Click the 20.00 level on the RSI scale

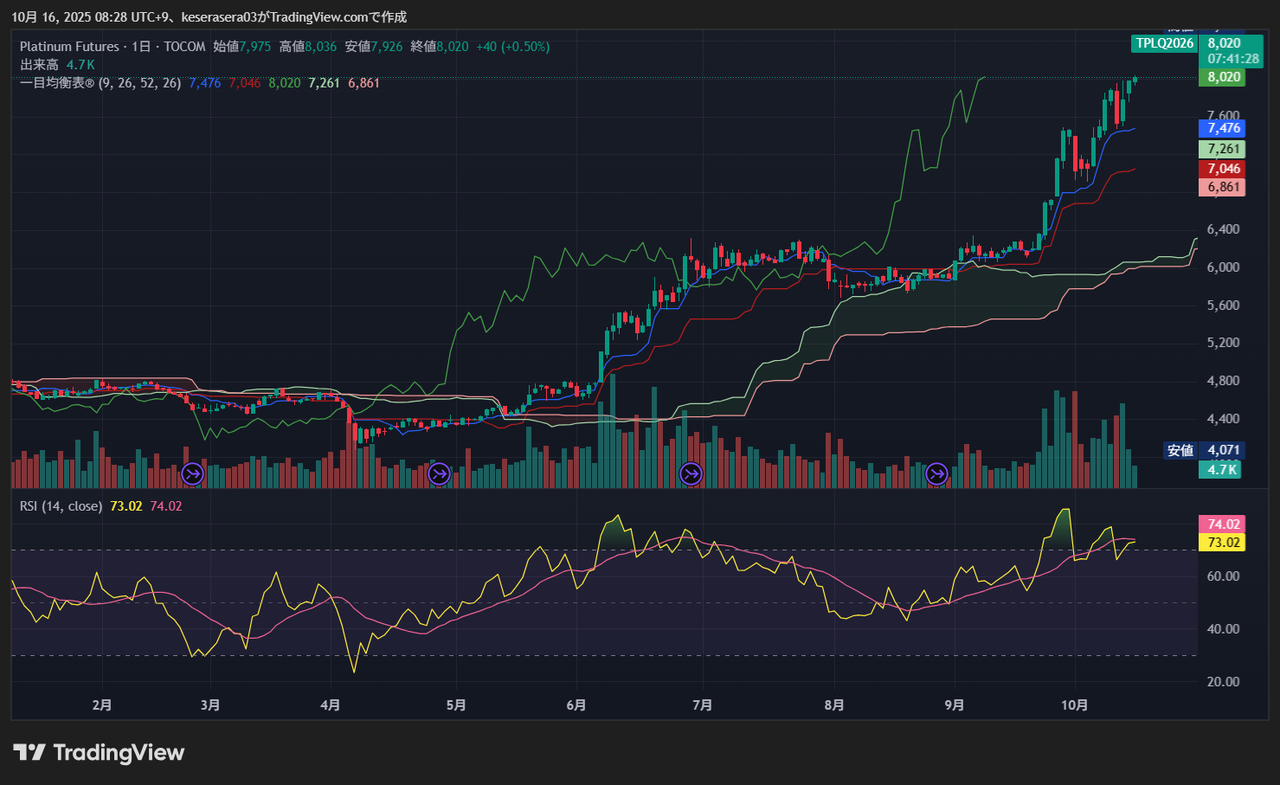(x=1223, y=682)
